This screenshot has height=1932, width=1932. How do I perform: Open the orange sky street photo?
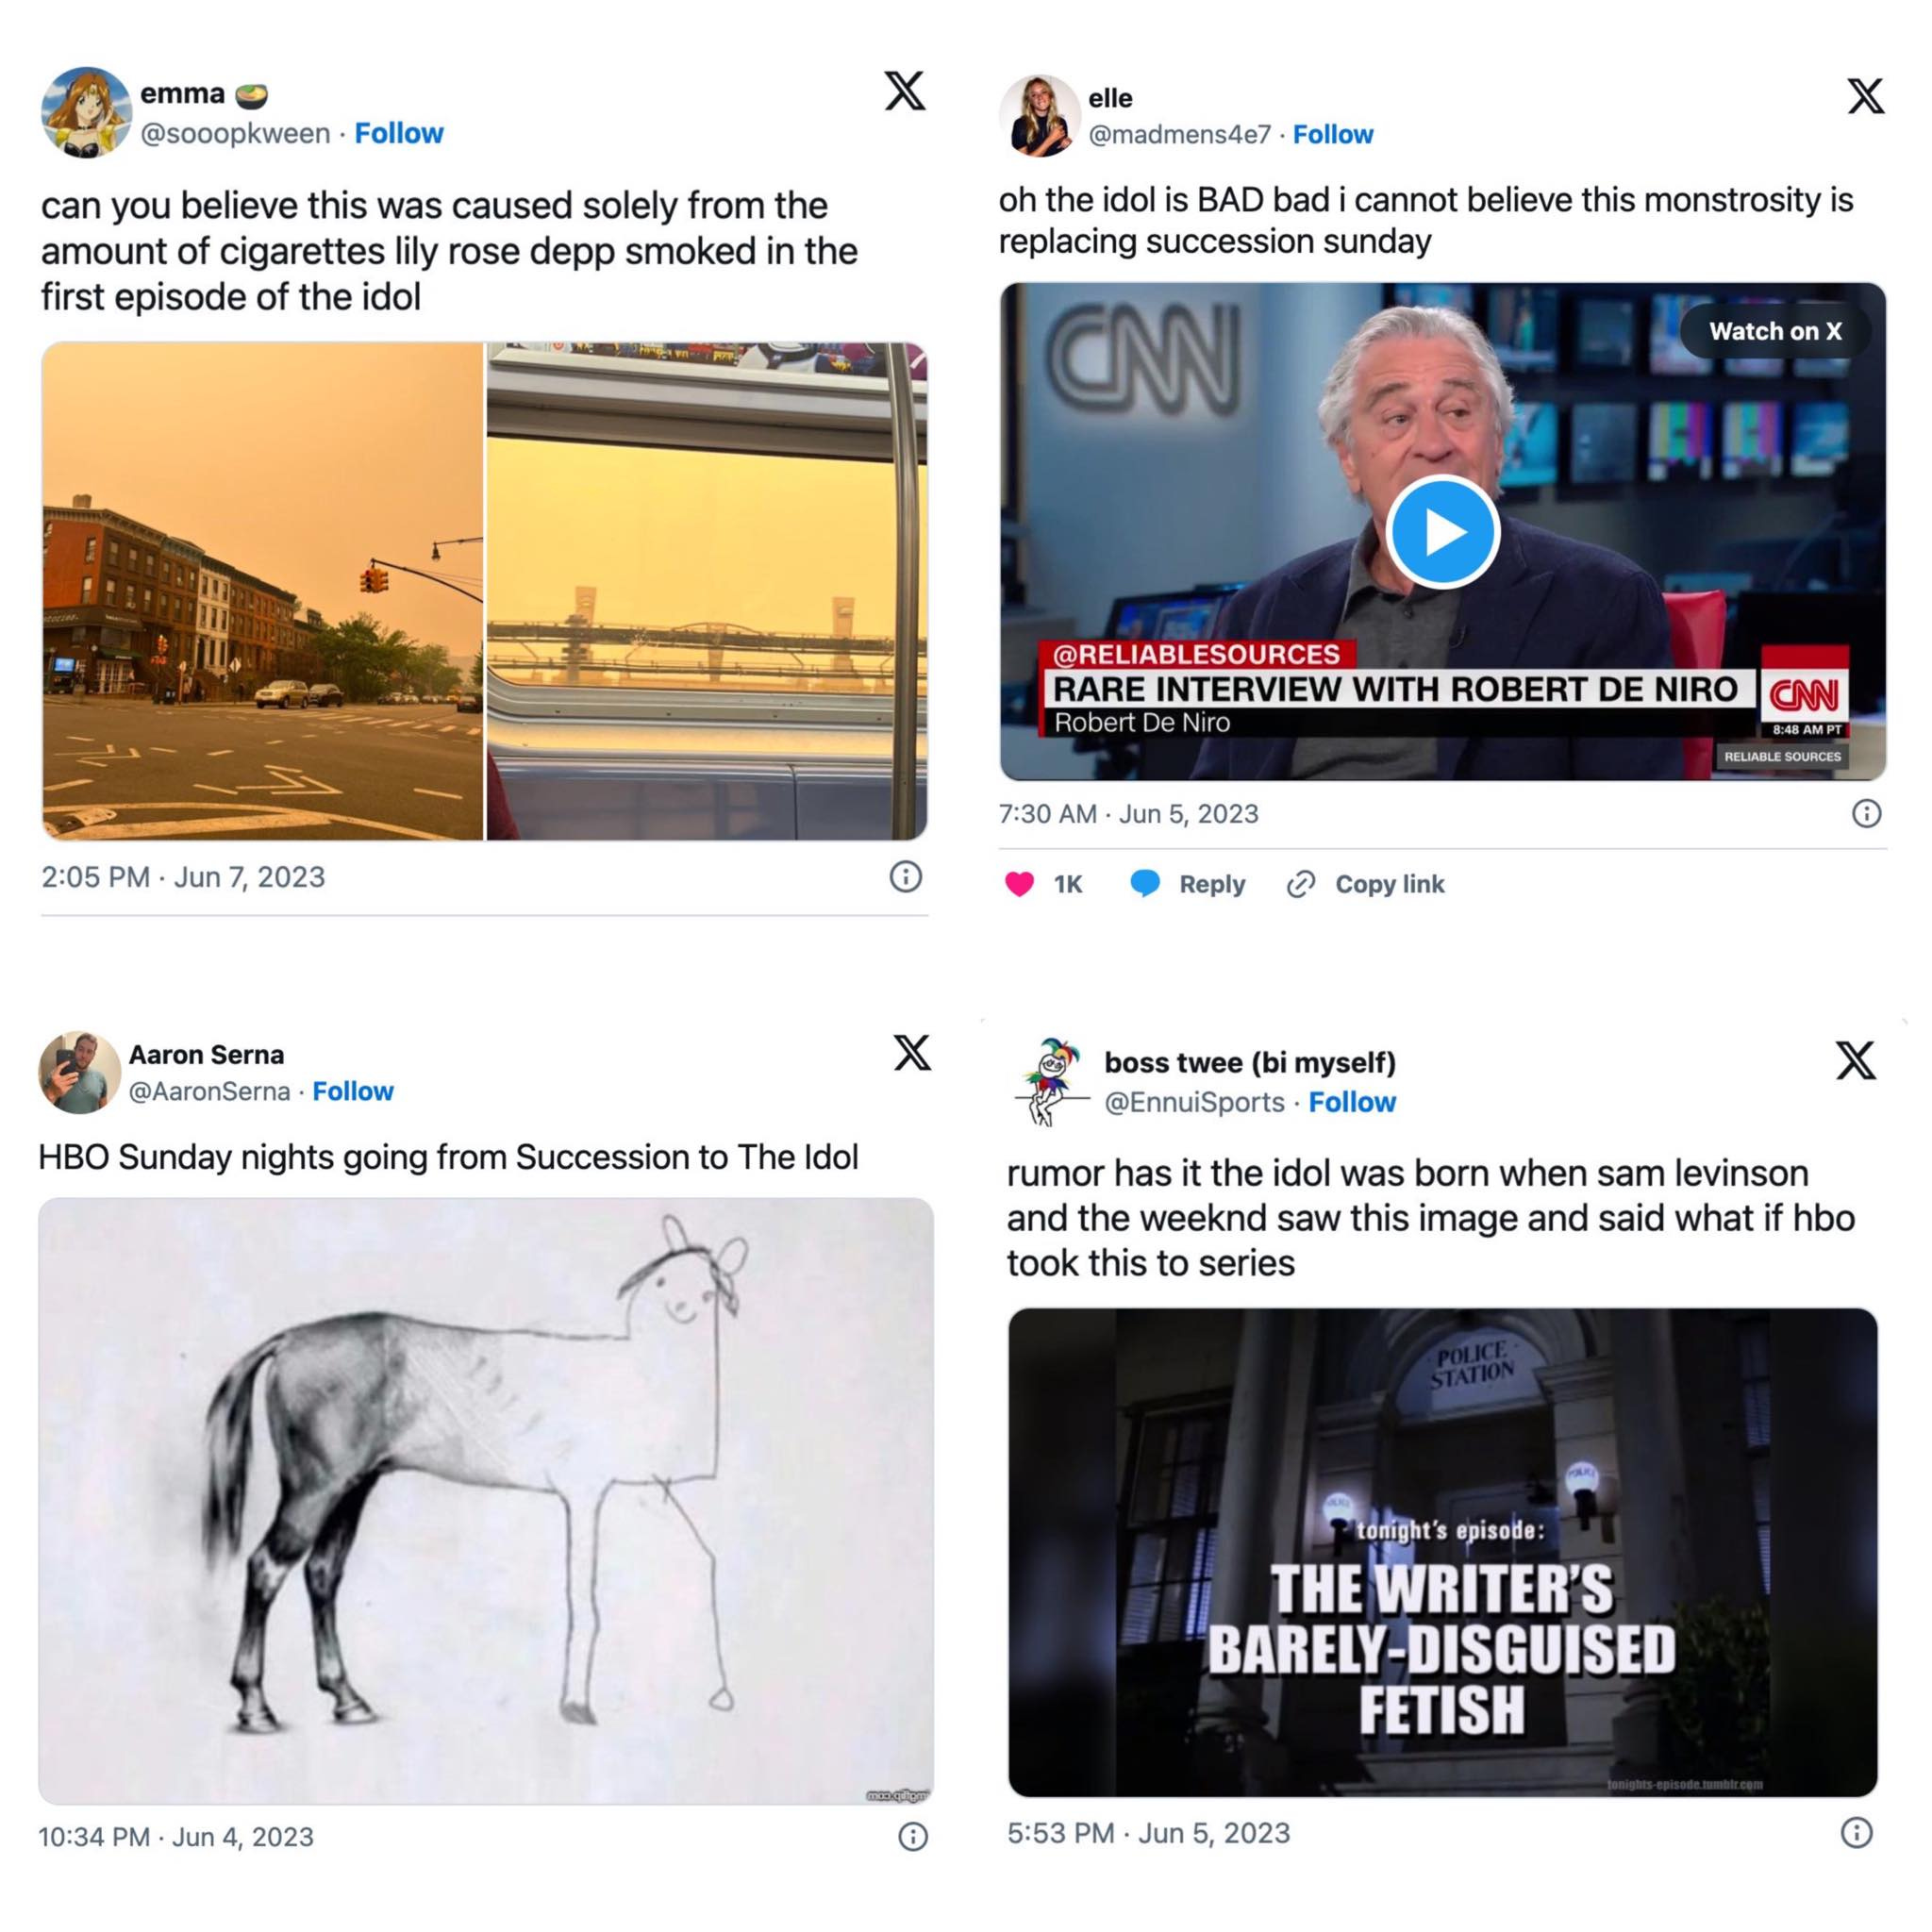pyautogui.click(x=263, y=591)
